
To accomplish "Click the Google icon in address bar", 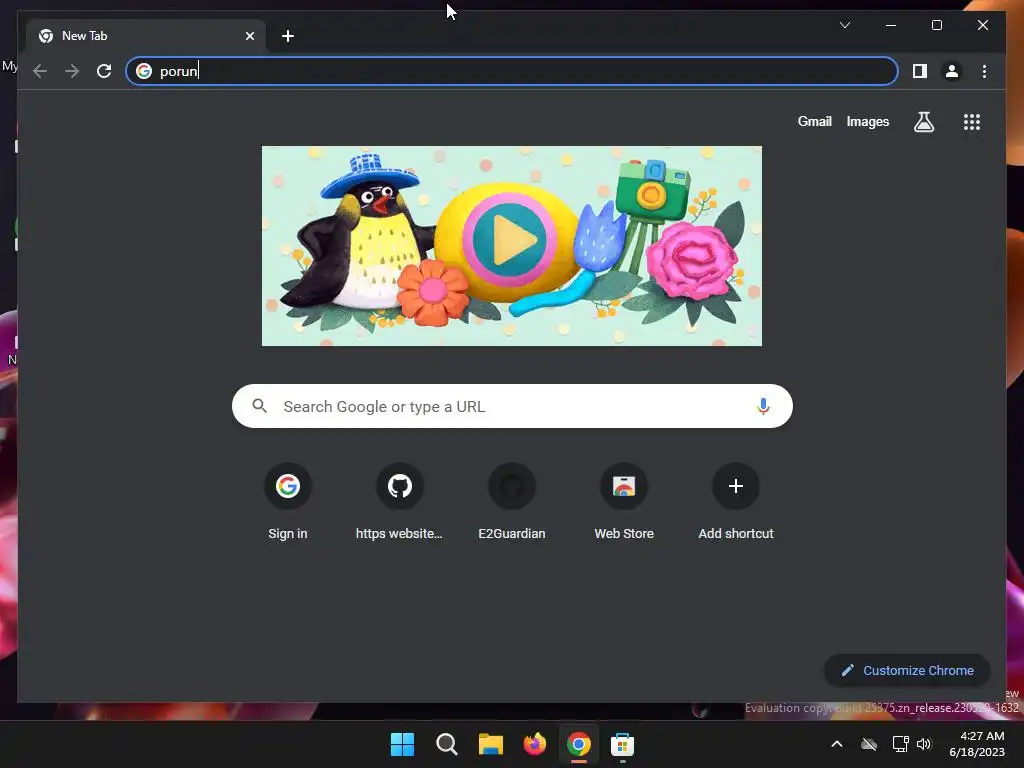I will pos(144,71).
